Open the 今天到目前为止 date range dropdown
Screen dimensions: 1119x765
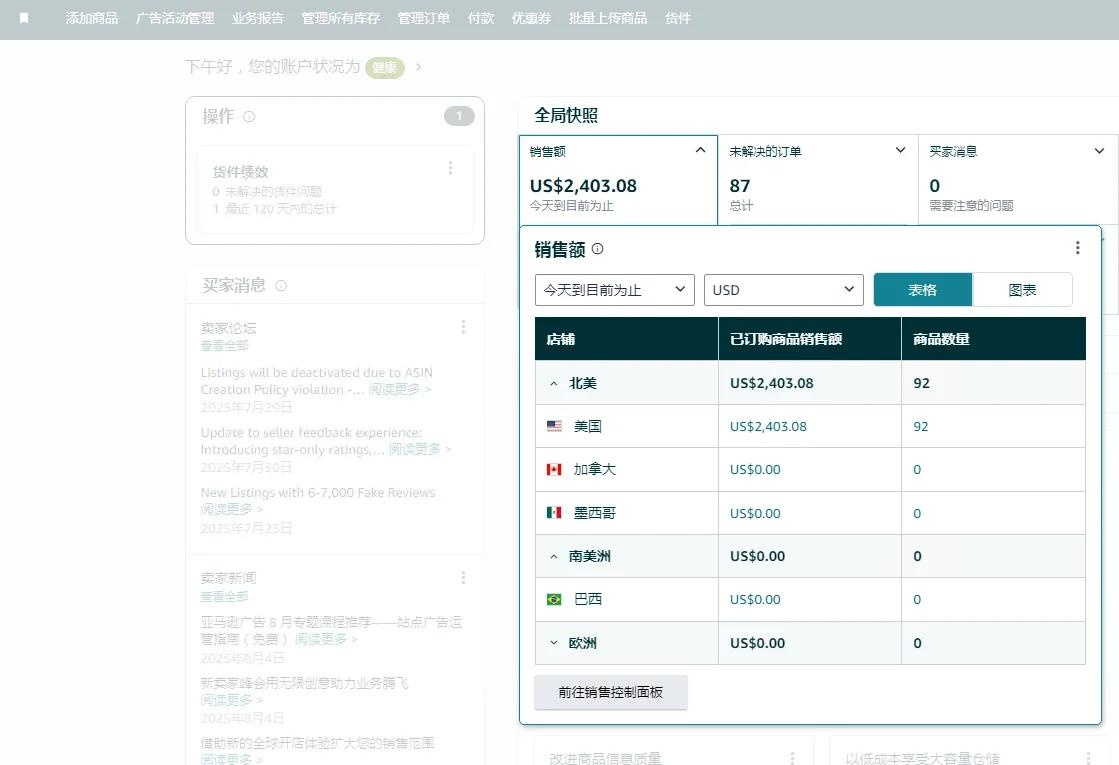pyautogui.click(x=614, y=290)
